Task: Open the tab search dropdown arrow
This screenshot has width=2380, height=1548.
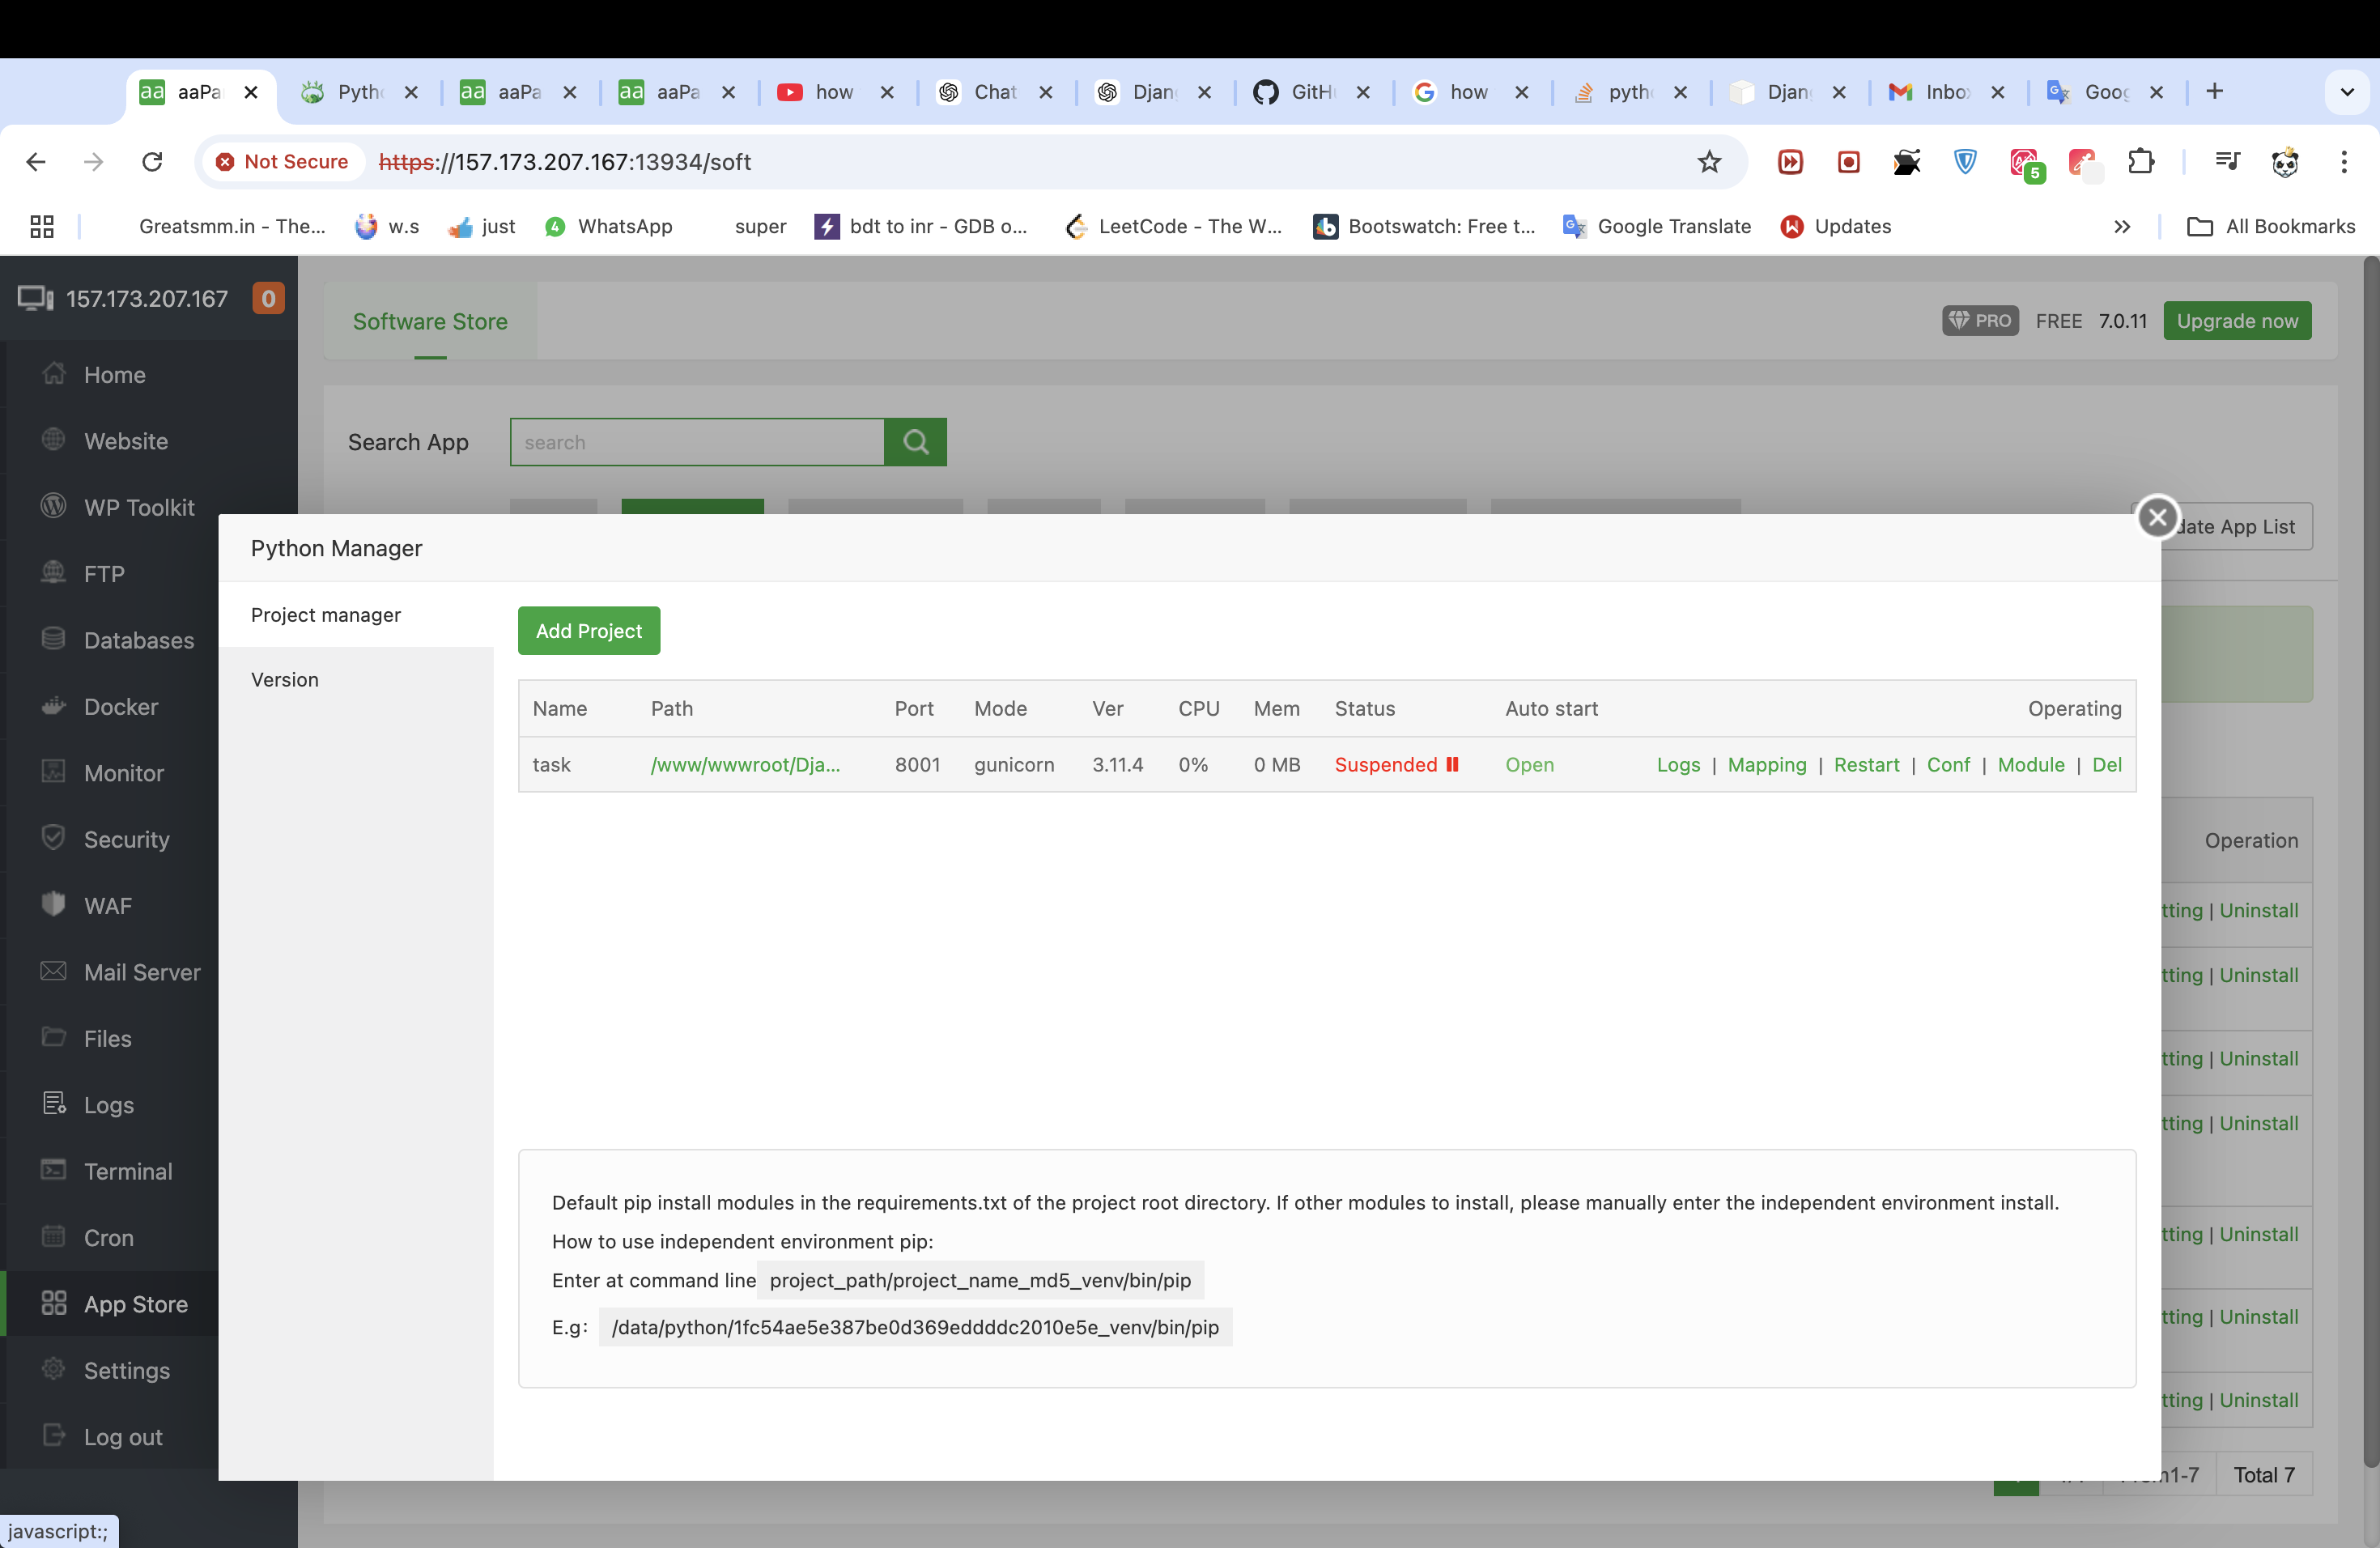Action: [x=2346, y=92]
